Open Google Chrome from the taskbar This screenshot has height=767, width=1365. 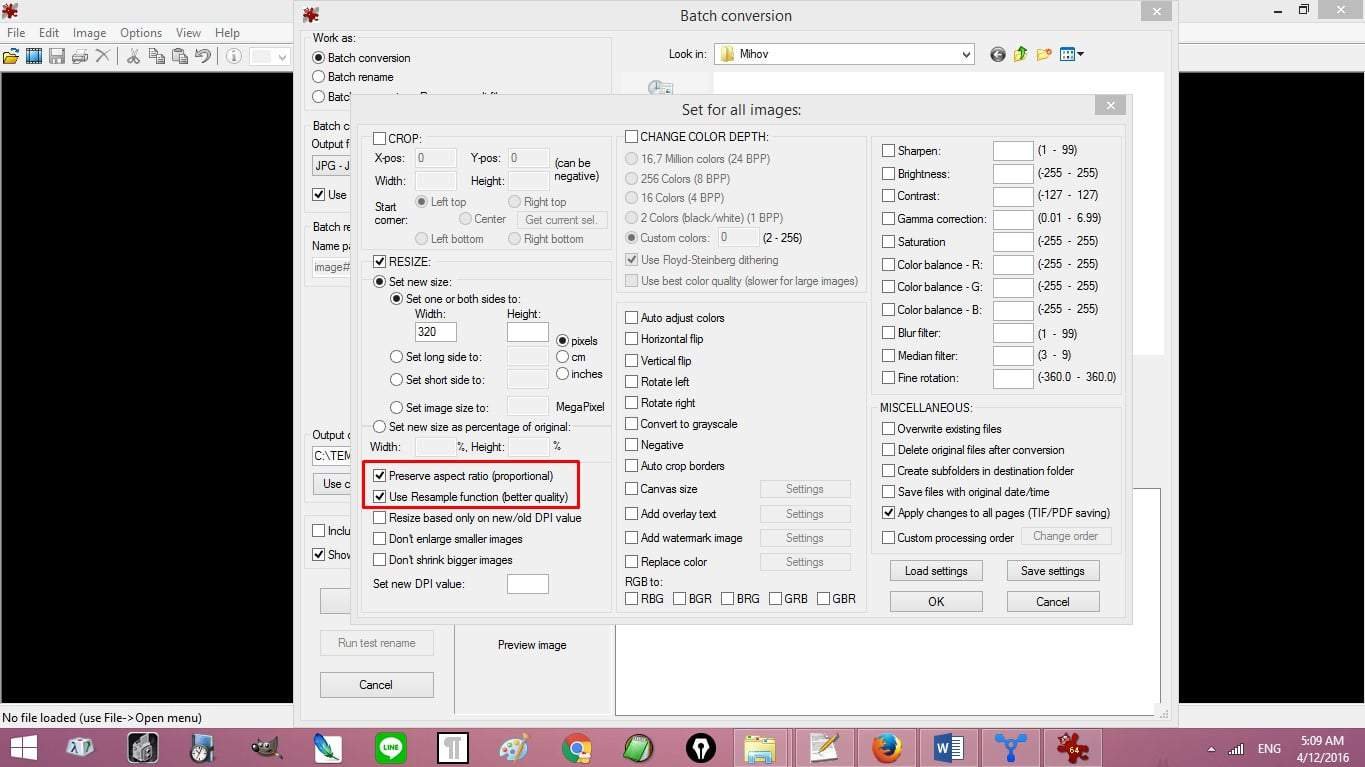(575, 748)
